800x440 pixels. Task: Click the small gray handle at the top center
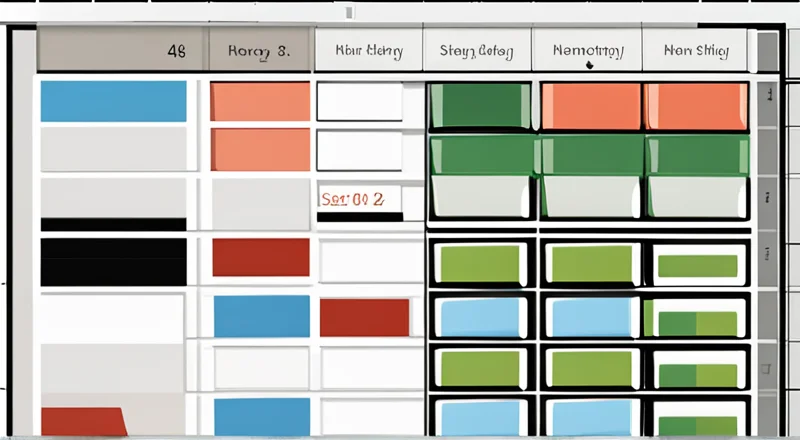coord(348,12)
